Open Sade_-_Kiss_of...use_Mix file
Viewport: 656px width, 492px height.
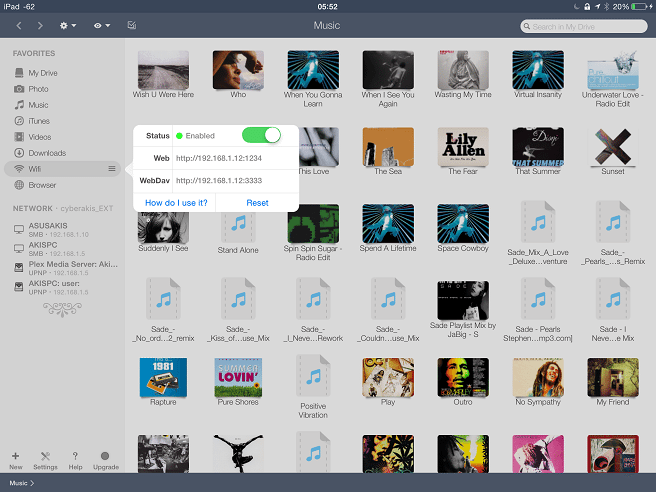238,310
